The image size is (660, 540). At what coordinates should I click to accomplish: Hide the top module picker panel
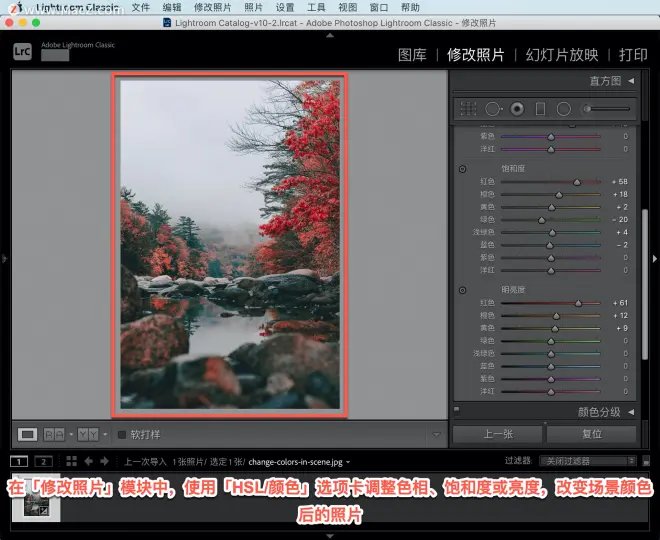330,35
